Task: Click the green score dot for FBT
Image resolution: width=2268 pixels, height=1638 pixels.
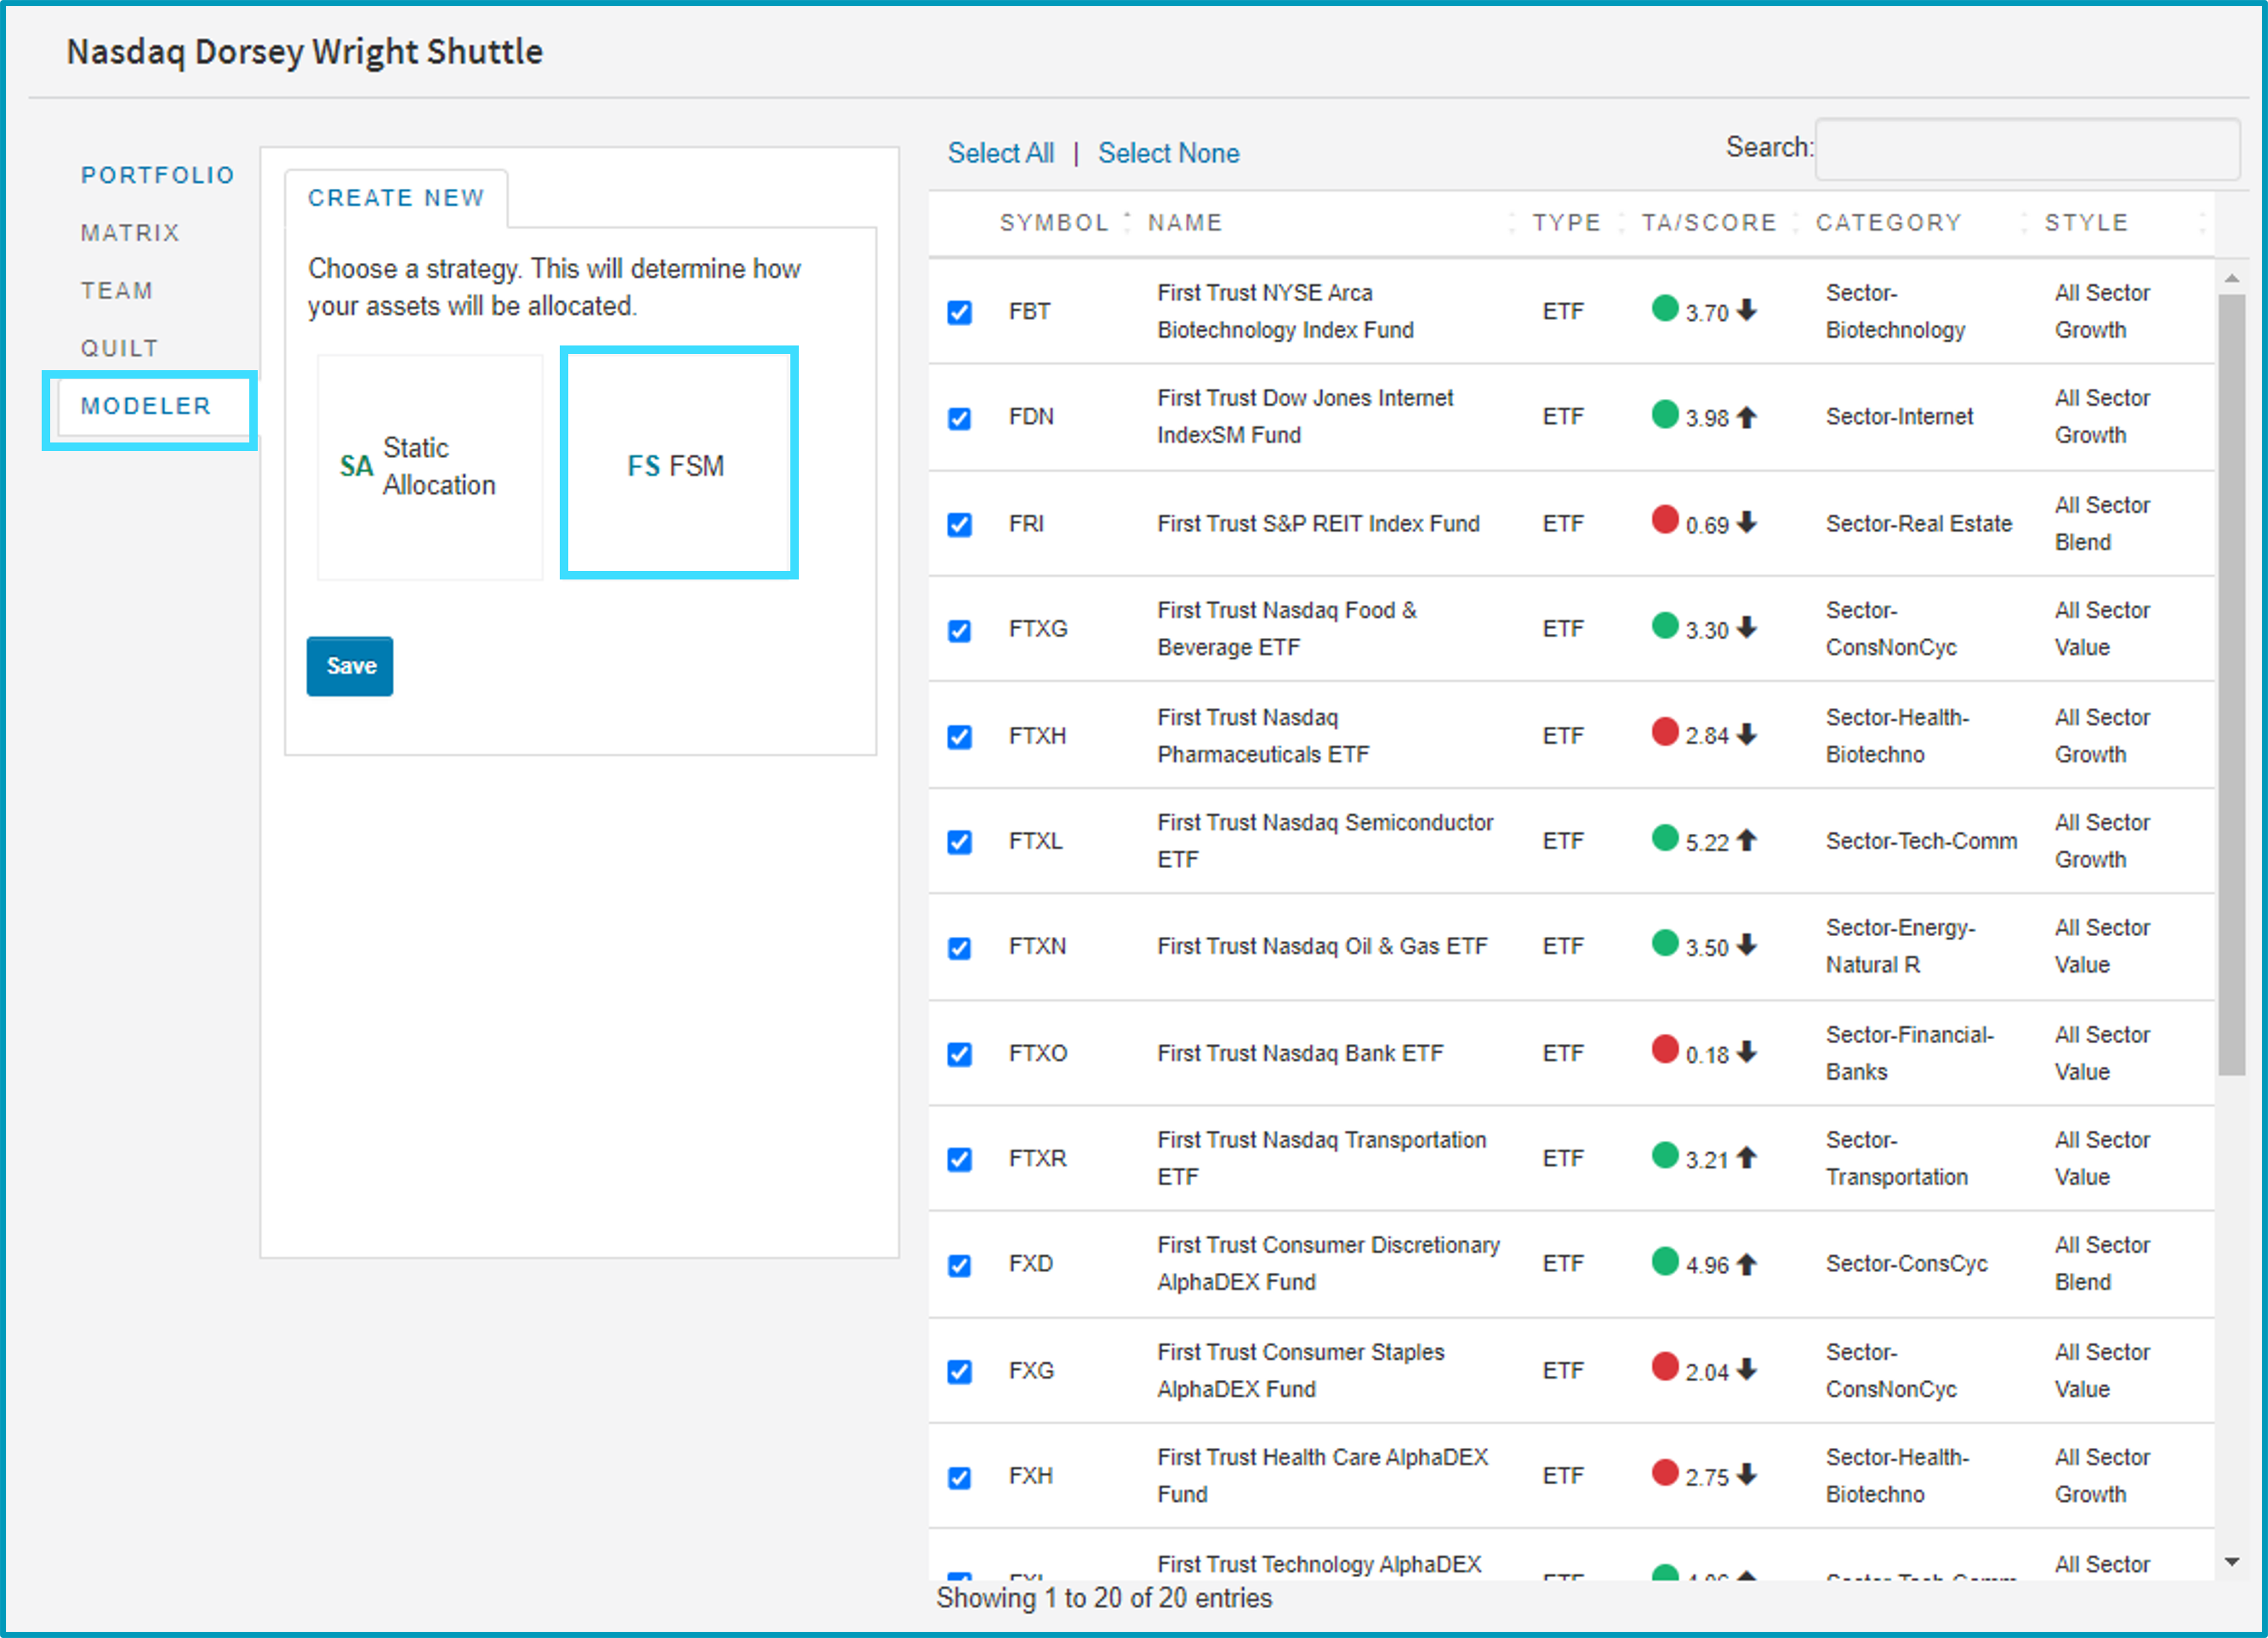Action: pos(1665,308)
